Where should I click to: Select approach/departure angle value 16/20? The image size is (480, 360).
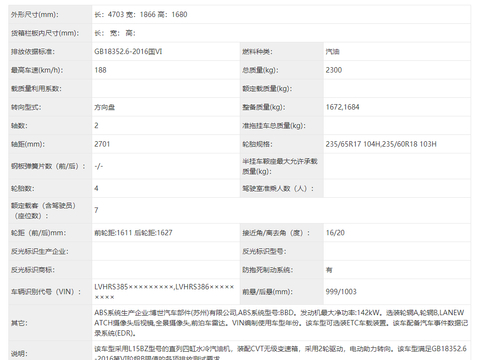coord(335,233)
